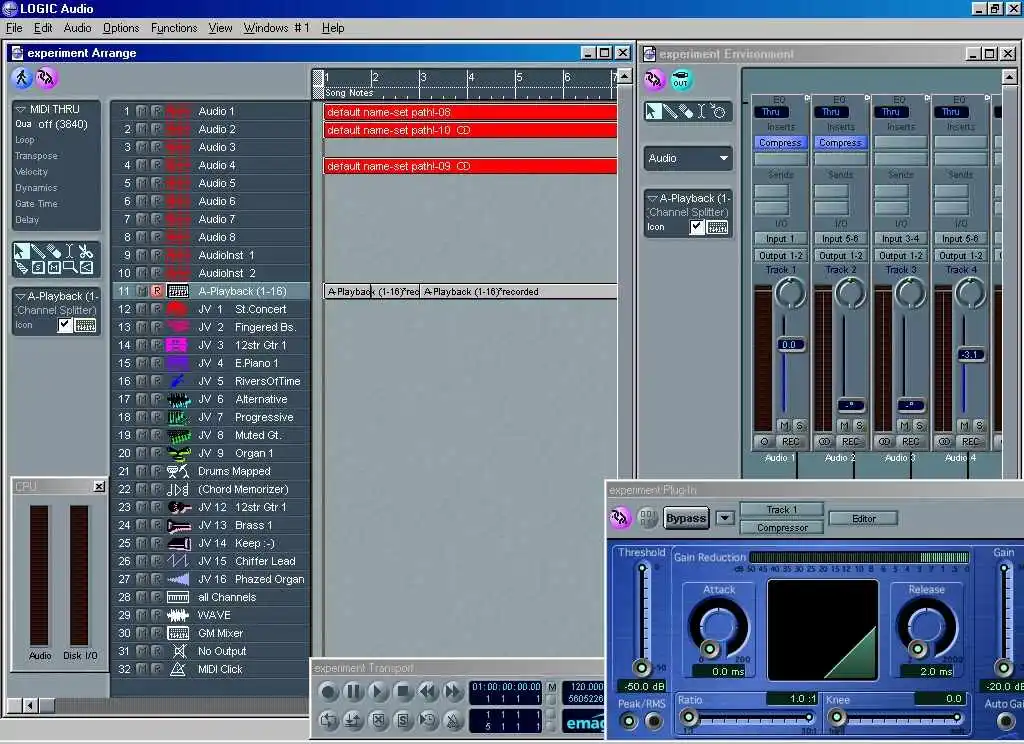Select the solo tool in Arrange toolbox
Image resolution: width=1024 pixels, height=744 pixels.
coord(38,267)
